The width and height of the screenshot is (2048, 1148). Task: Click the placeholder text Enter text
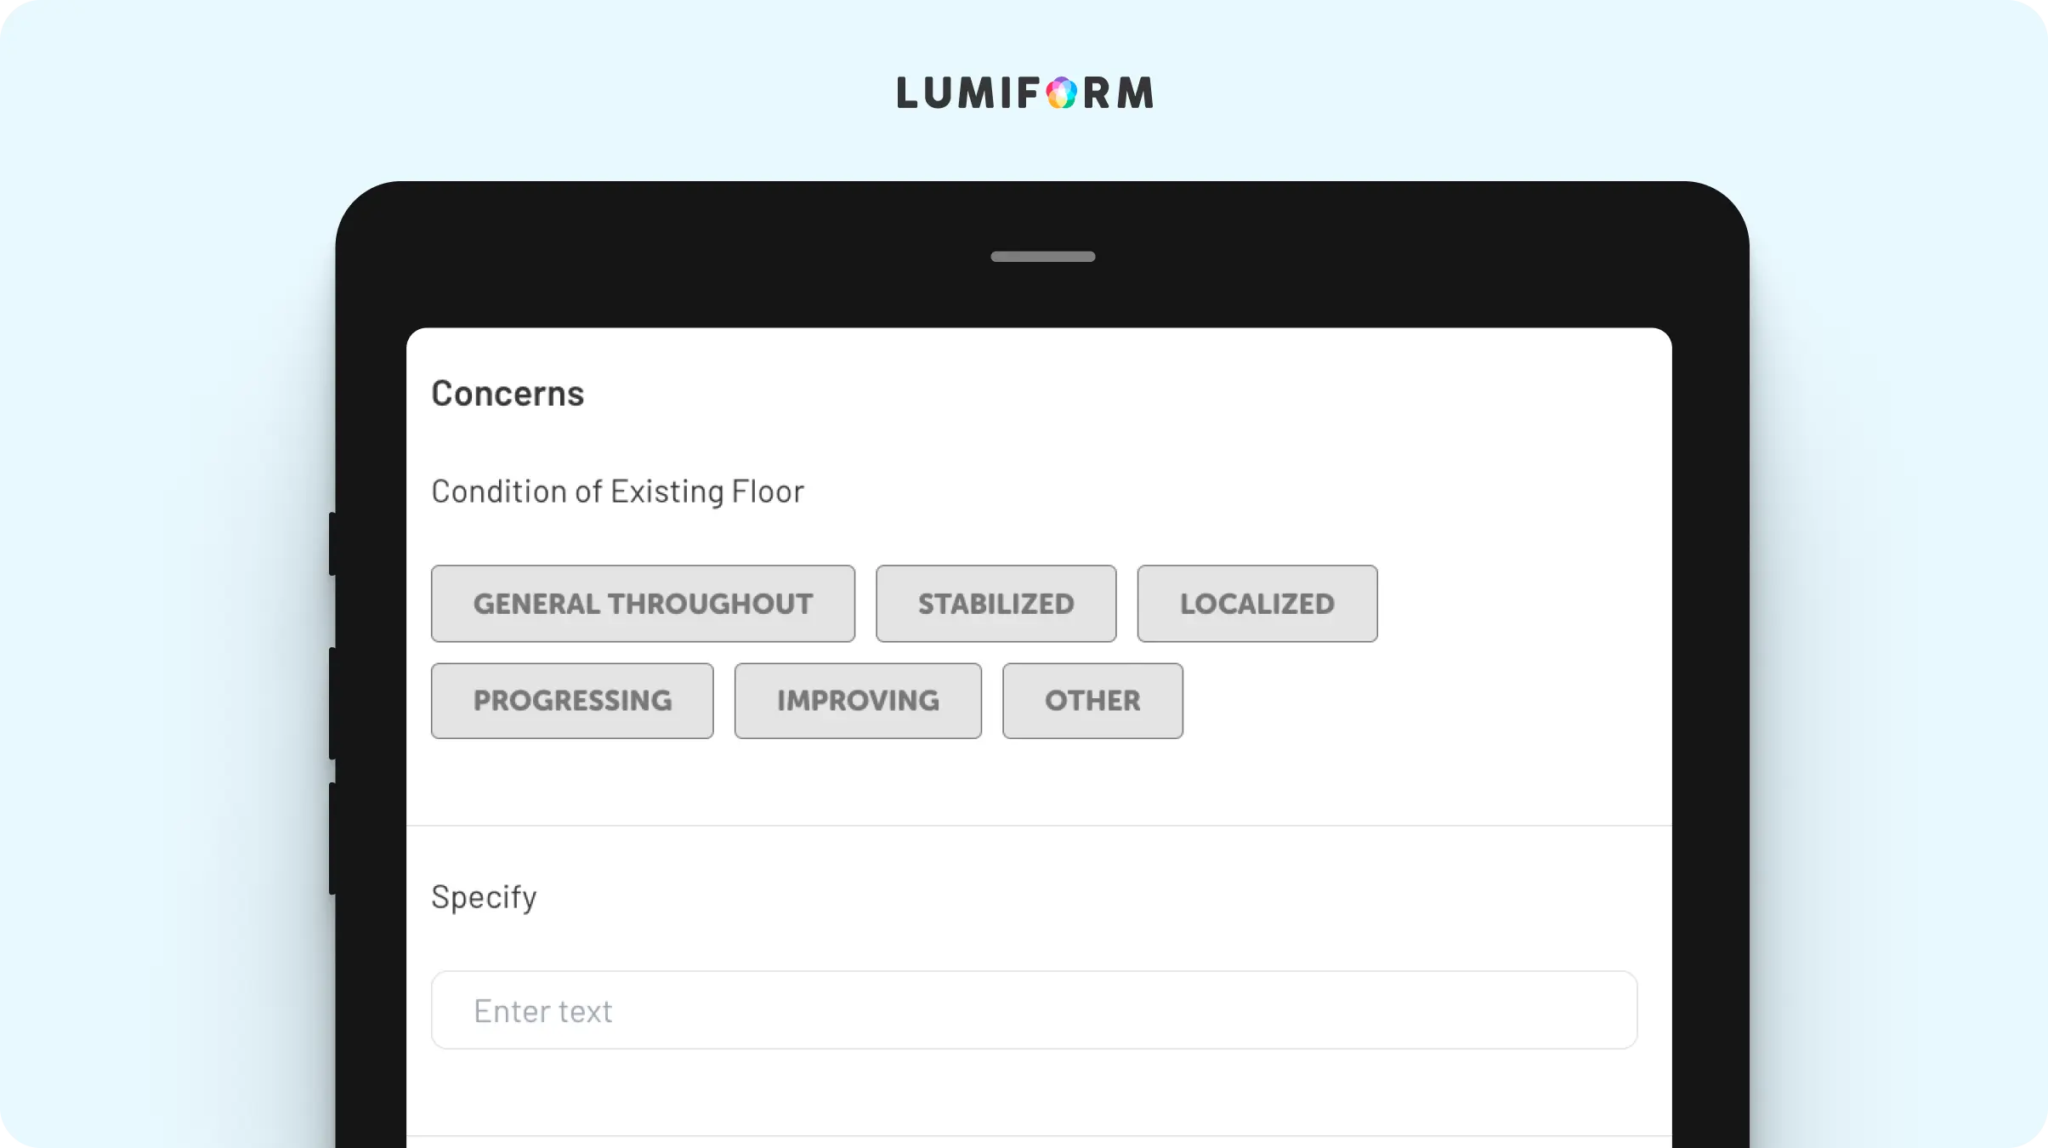543,1011
